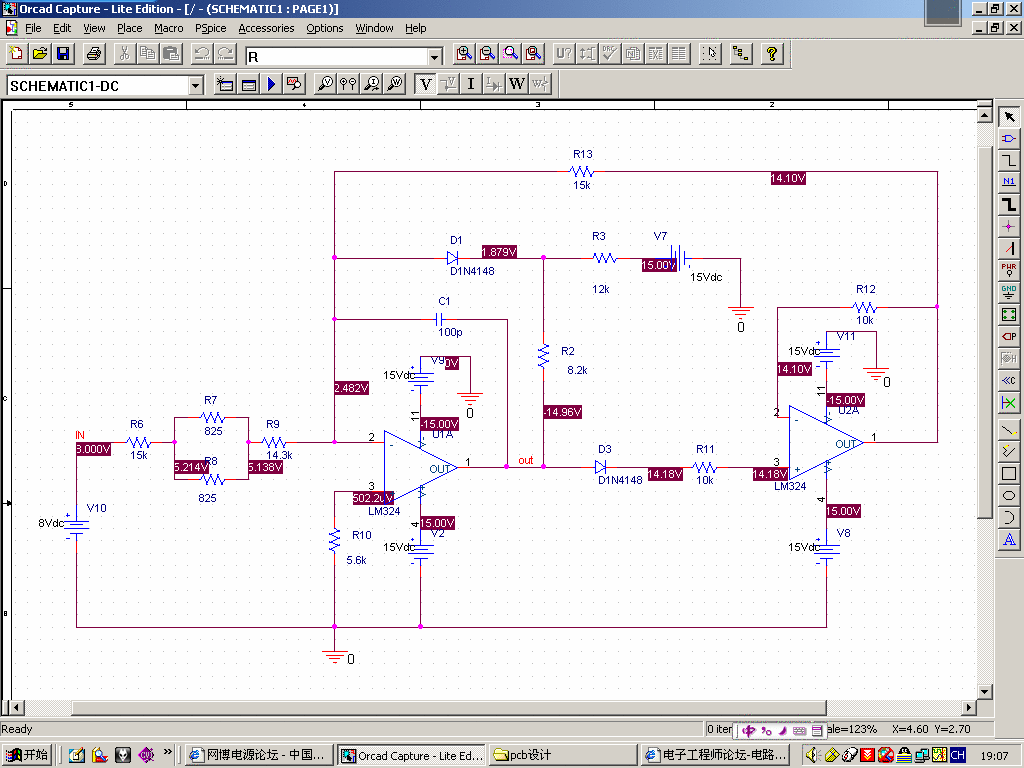1024x768 pixels.
Task: Expand the SCHEMATIC1-DC simulation profile dropdown
Action: point(195,86)
